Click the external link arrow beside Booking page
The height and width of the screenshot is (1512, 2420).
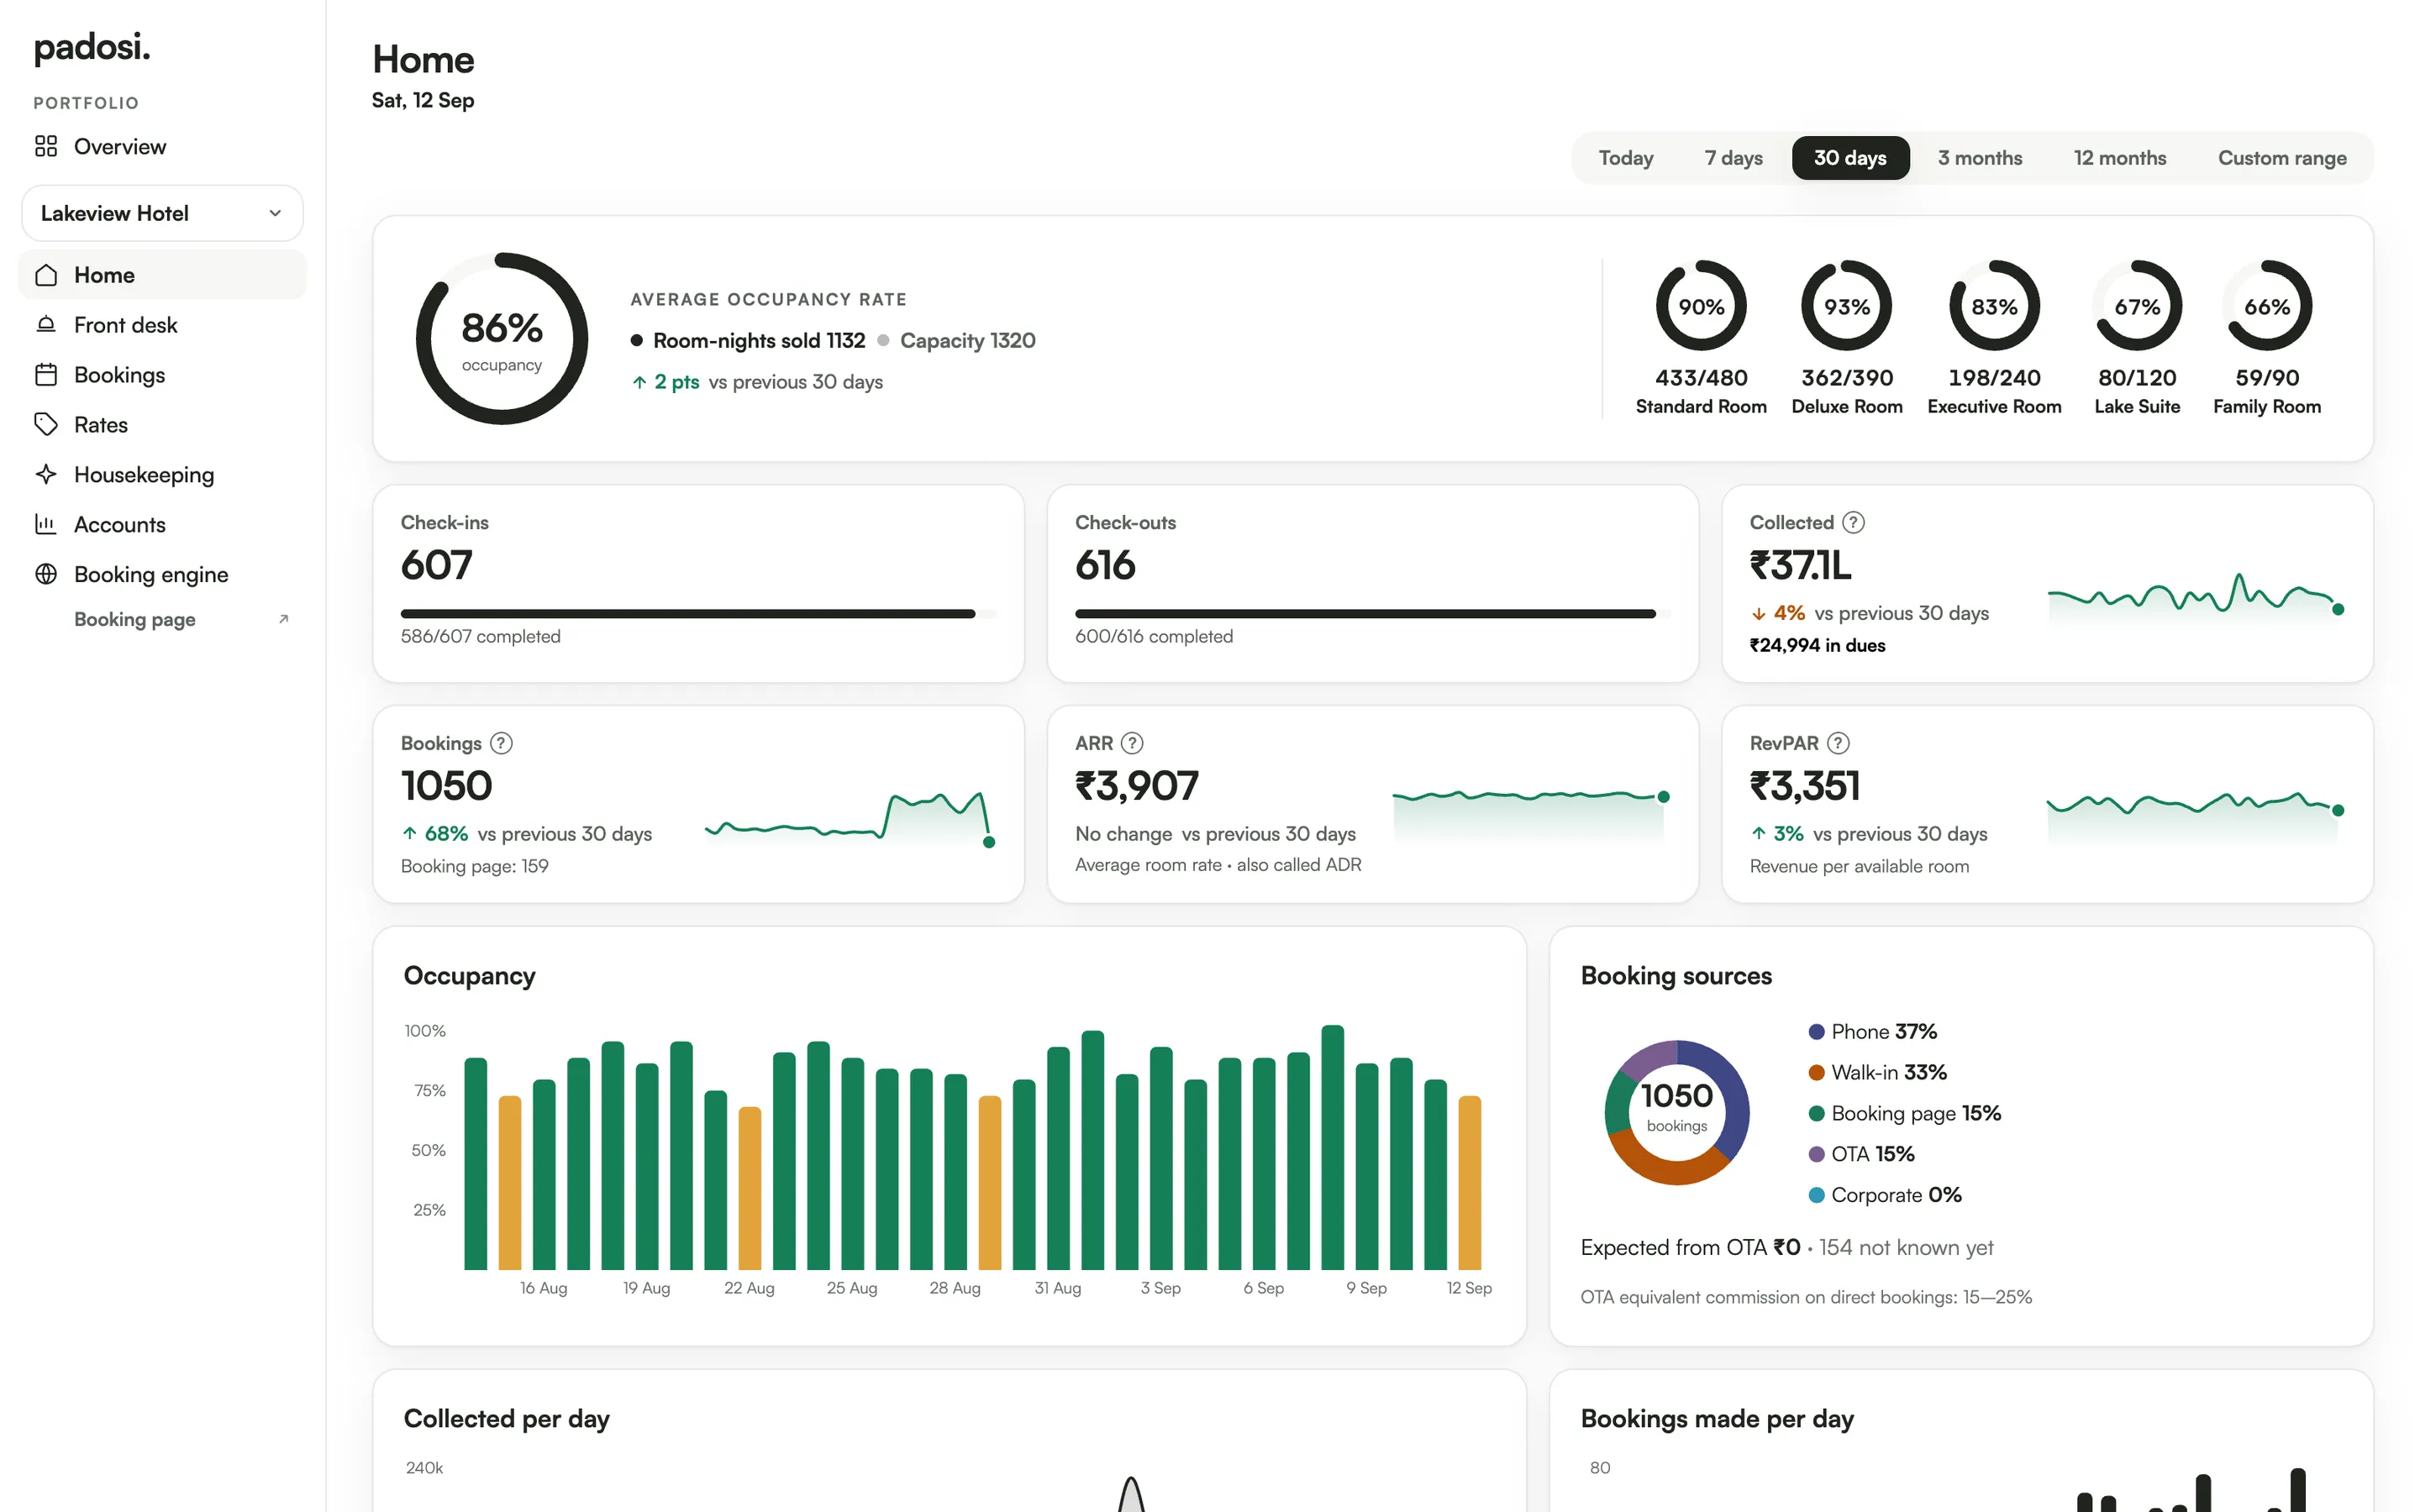point(283,619)
